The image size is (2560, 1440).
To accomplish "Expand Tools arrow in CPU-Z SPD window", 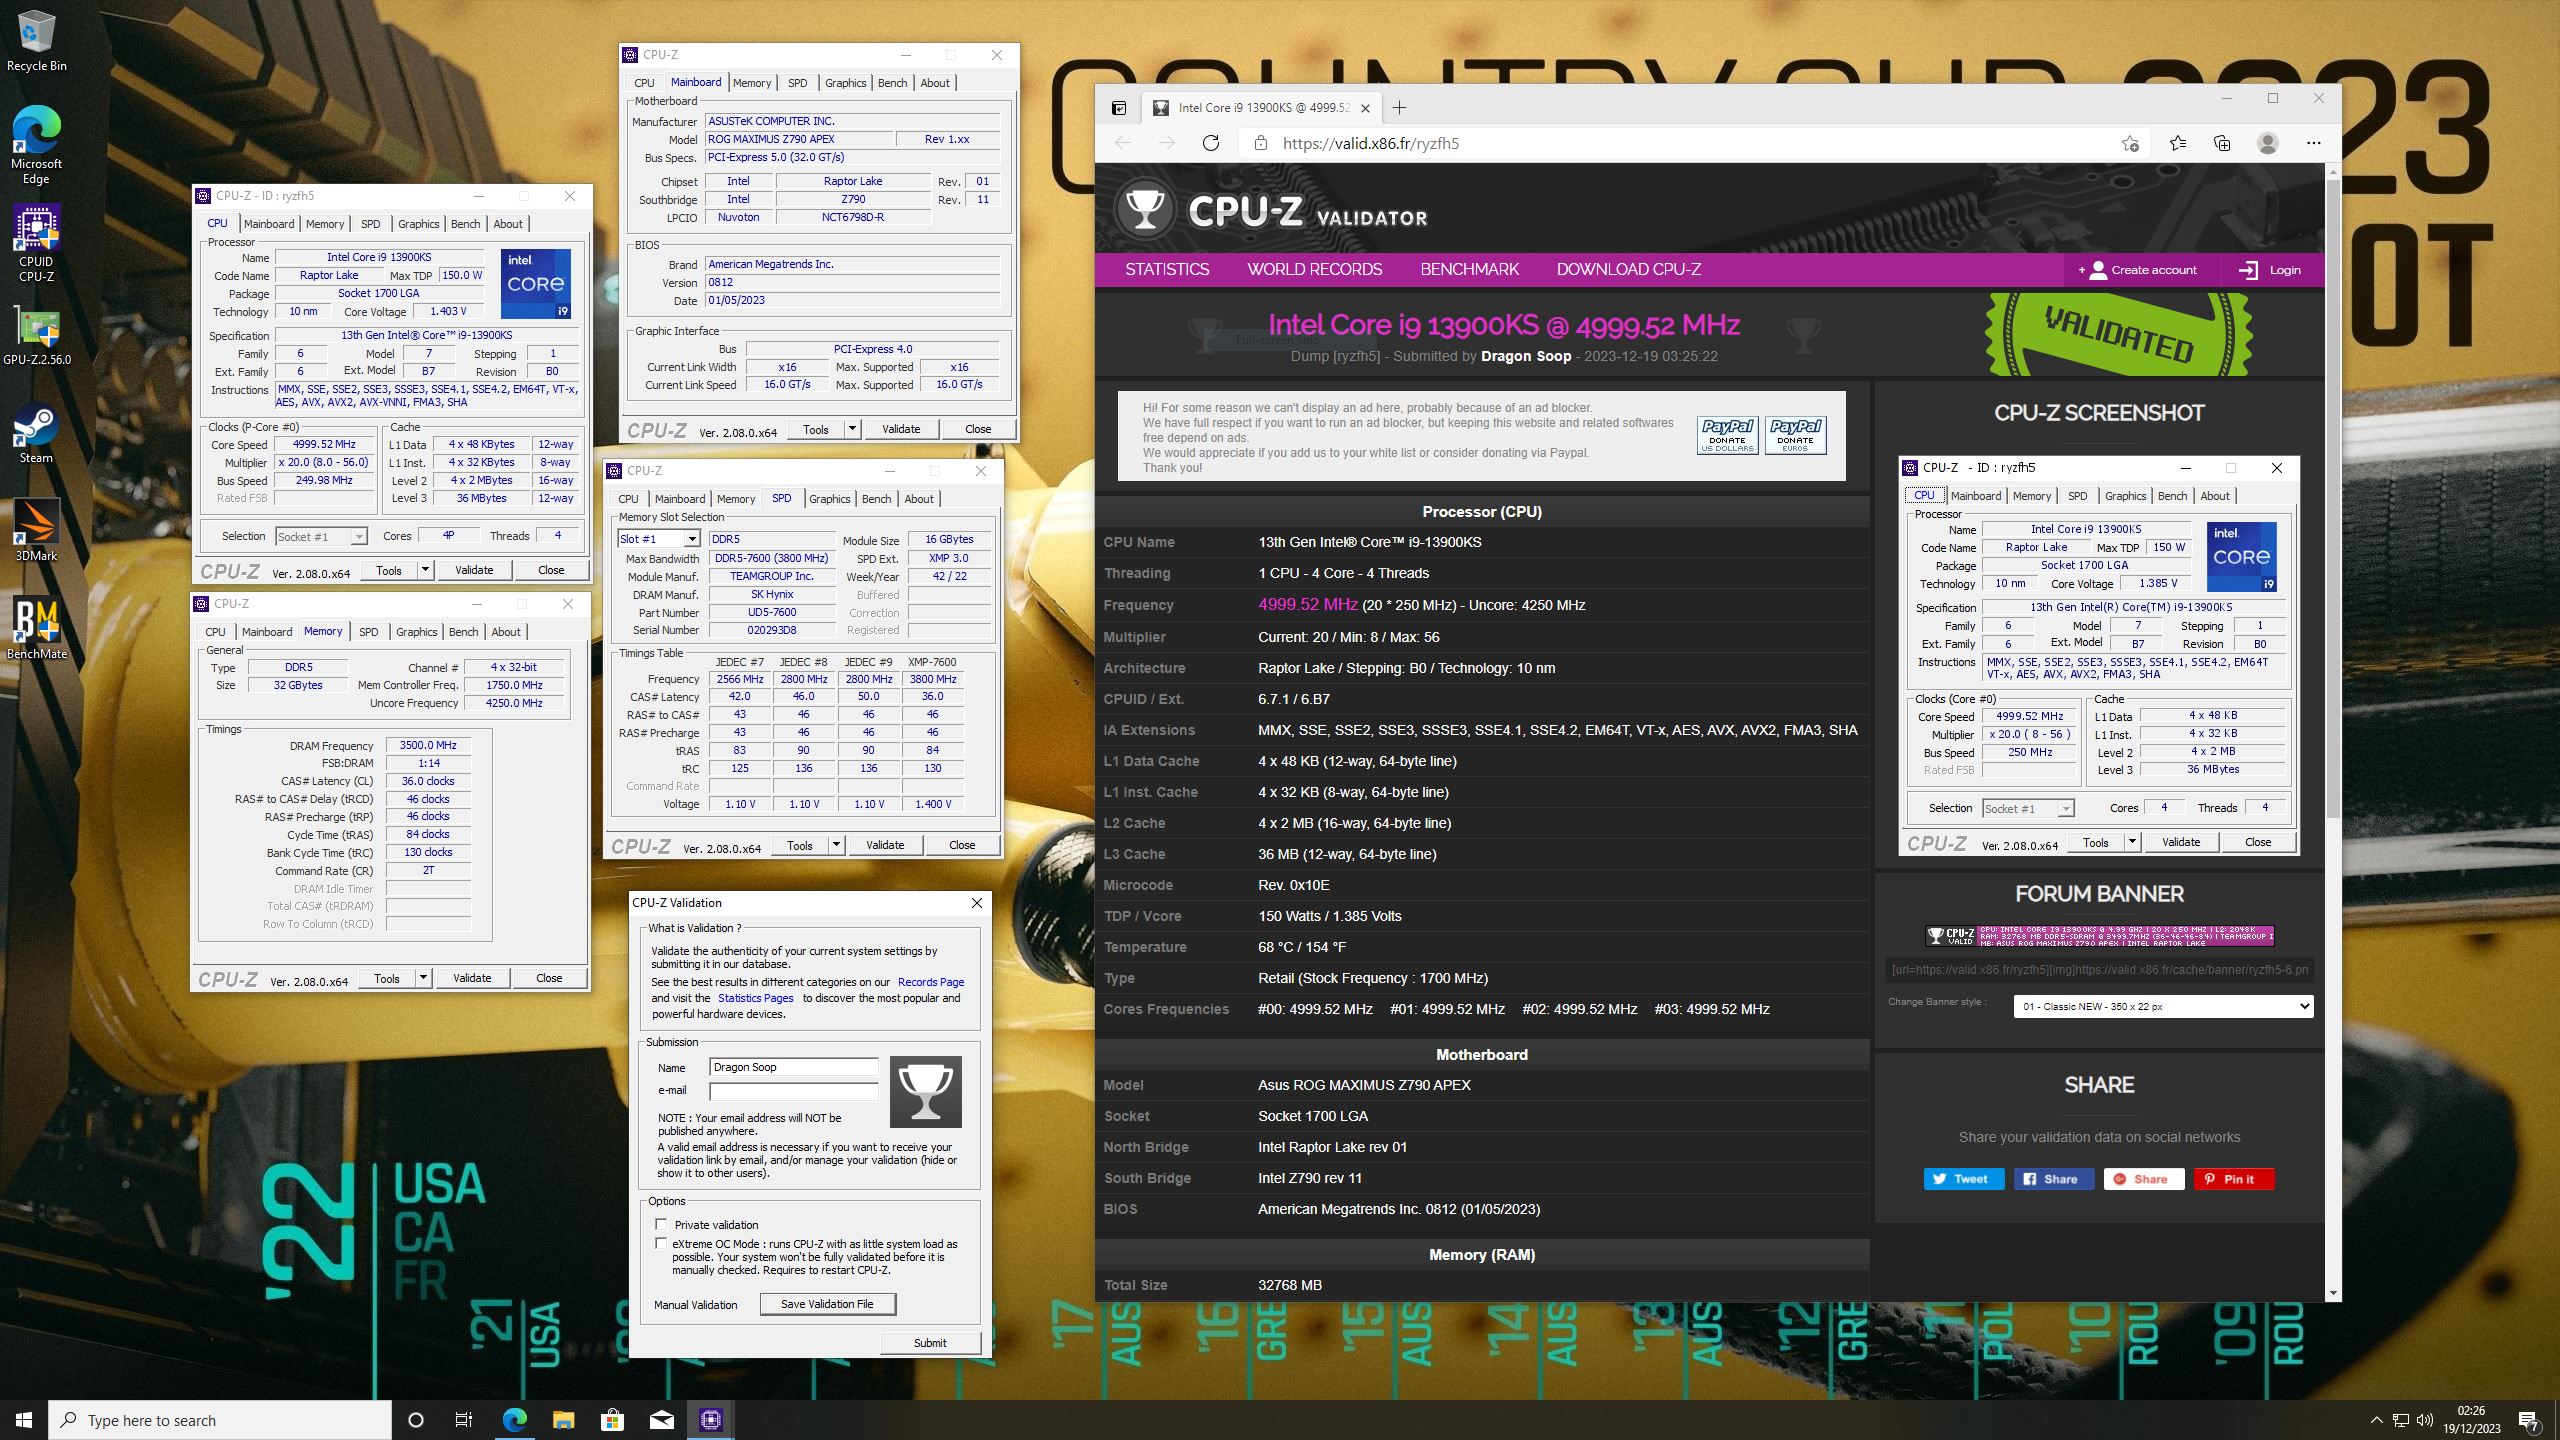I will pyautogui.click(x=836, y=845).
